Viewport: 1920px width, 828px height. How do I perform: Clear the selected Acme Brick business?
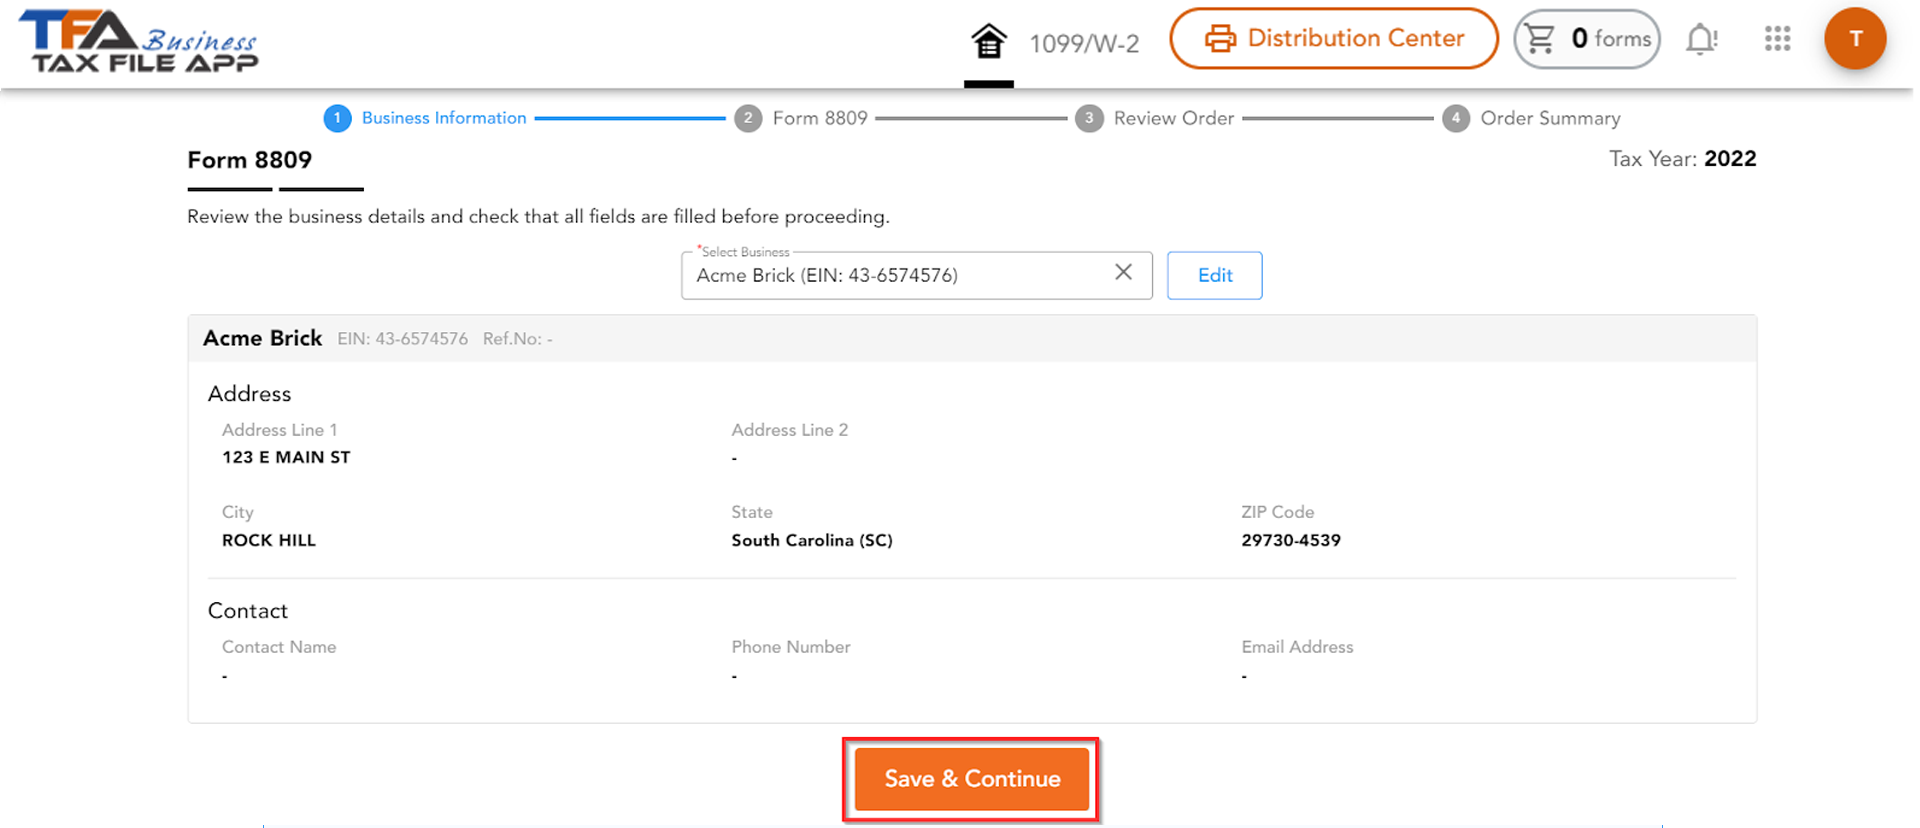pyautogui.click(x=1123, y=273)
